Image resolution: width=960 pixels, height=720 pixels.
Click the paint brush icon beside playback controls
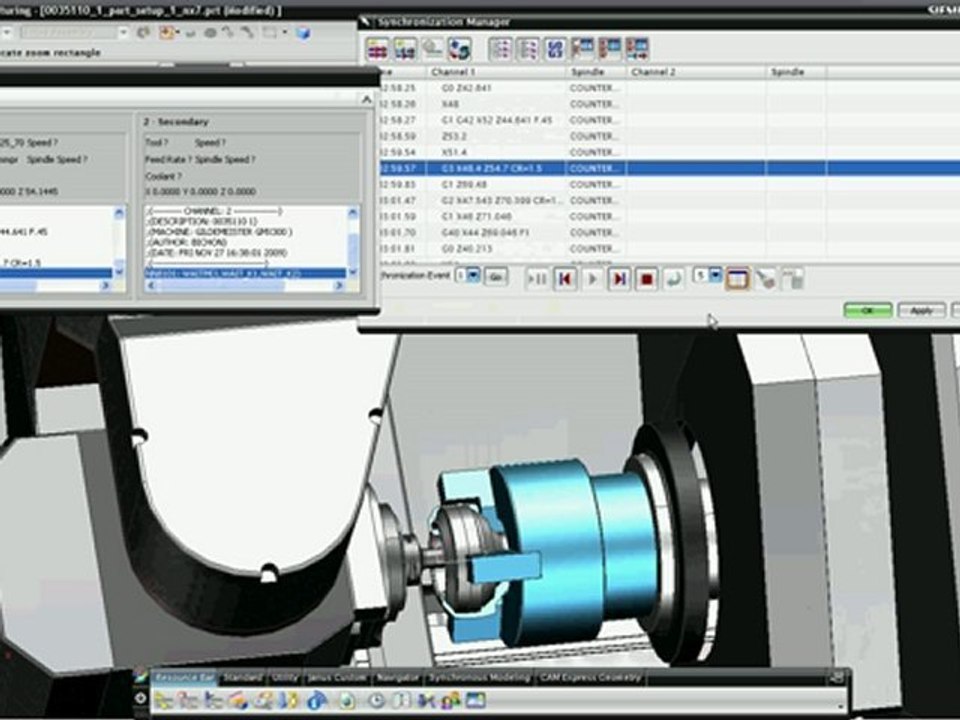pyautogui.click(x=765, y=279)
